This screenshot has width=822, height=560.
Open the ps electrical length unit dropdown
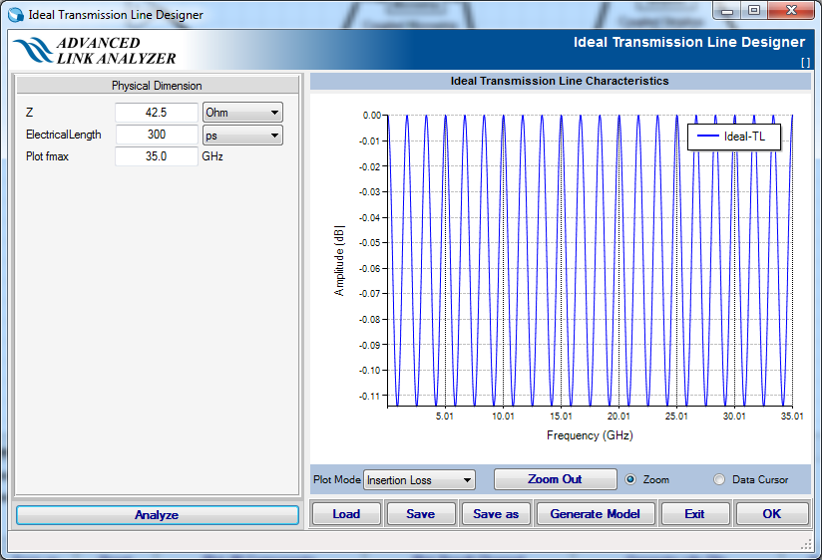coord(242,135)
